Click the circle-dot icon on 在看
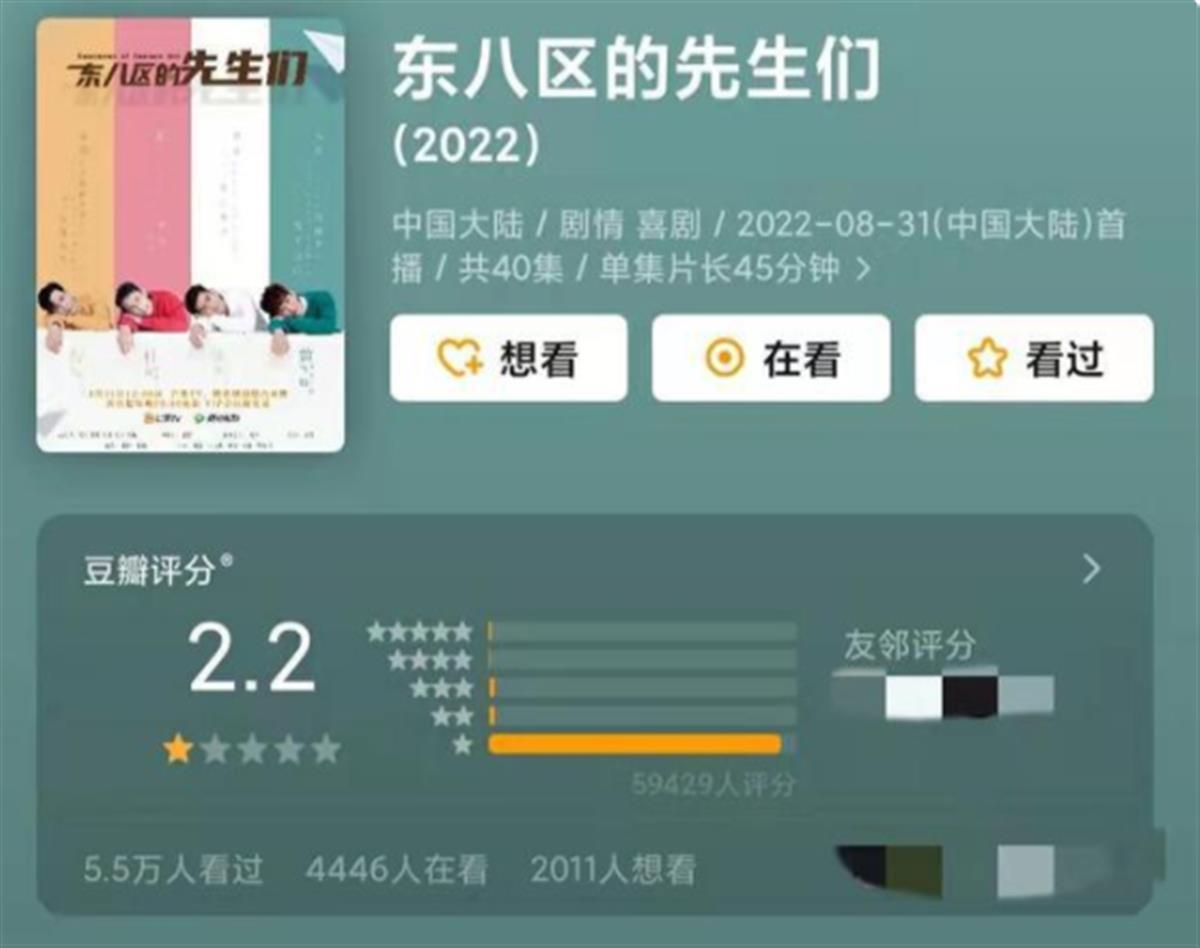Screen dimensions: 1200x948 point(724,359)
